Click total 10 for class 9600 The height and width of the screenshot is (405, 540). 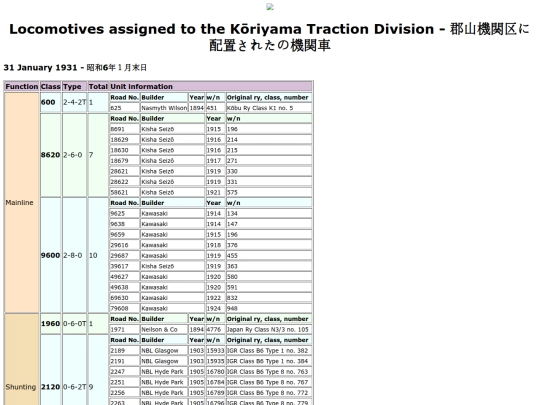98,255
